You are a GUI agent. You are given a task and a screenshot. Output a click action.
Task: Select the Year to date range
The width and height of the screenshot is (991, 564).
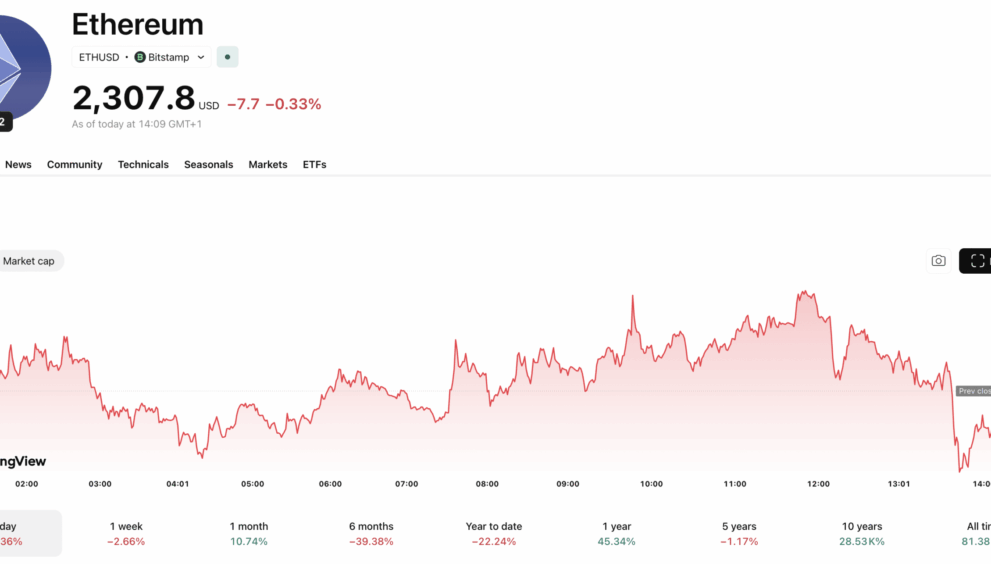pos(494,533)
